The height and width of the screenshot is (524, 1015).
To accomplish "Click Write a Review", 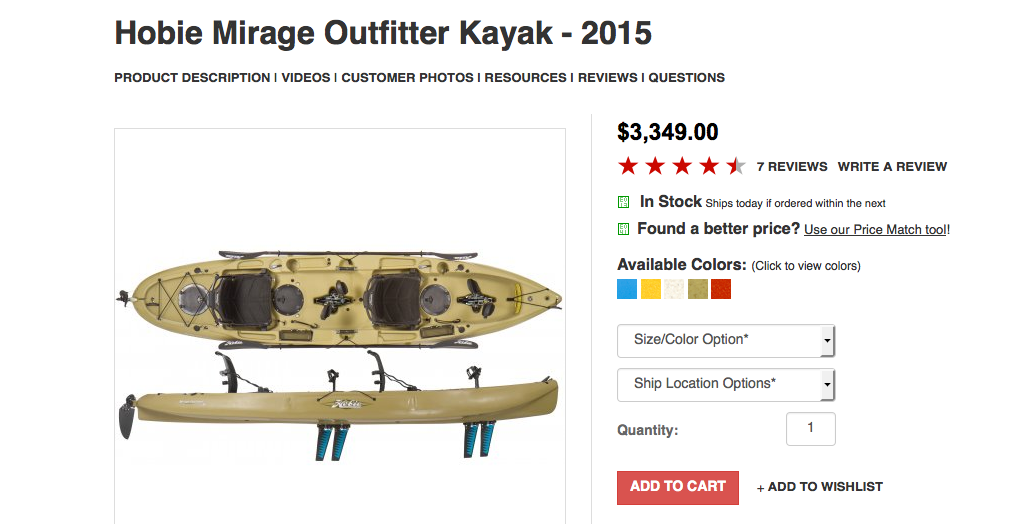I will coord(892,167).
